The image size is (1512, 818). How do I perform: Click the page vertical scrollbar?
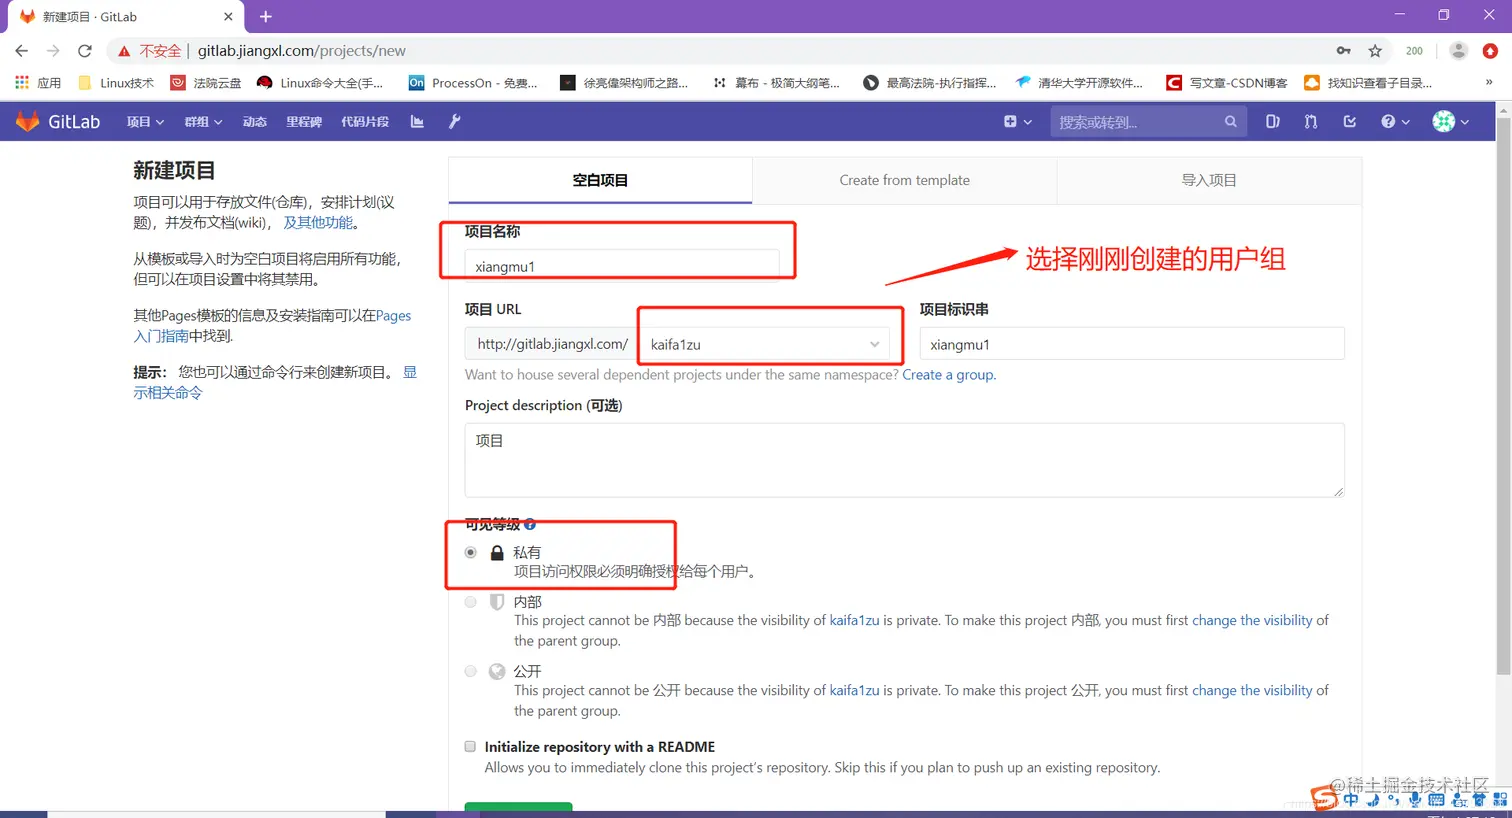(1503, 395)
